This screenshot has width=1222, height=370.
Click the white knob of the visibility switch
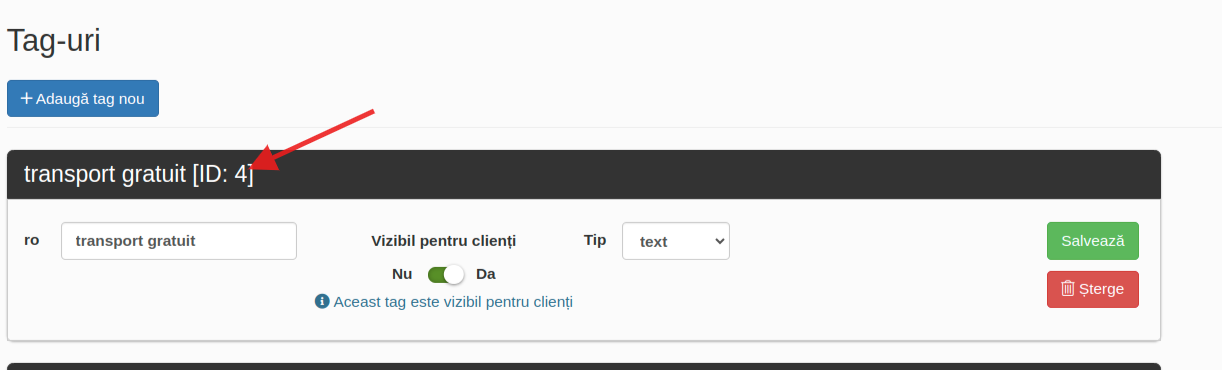click(x=455, y=274)
